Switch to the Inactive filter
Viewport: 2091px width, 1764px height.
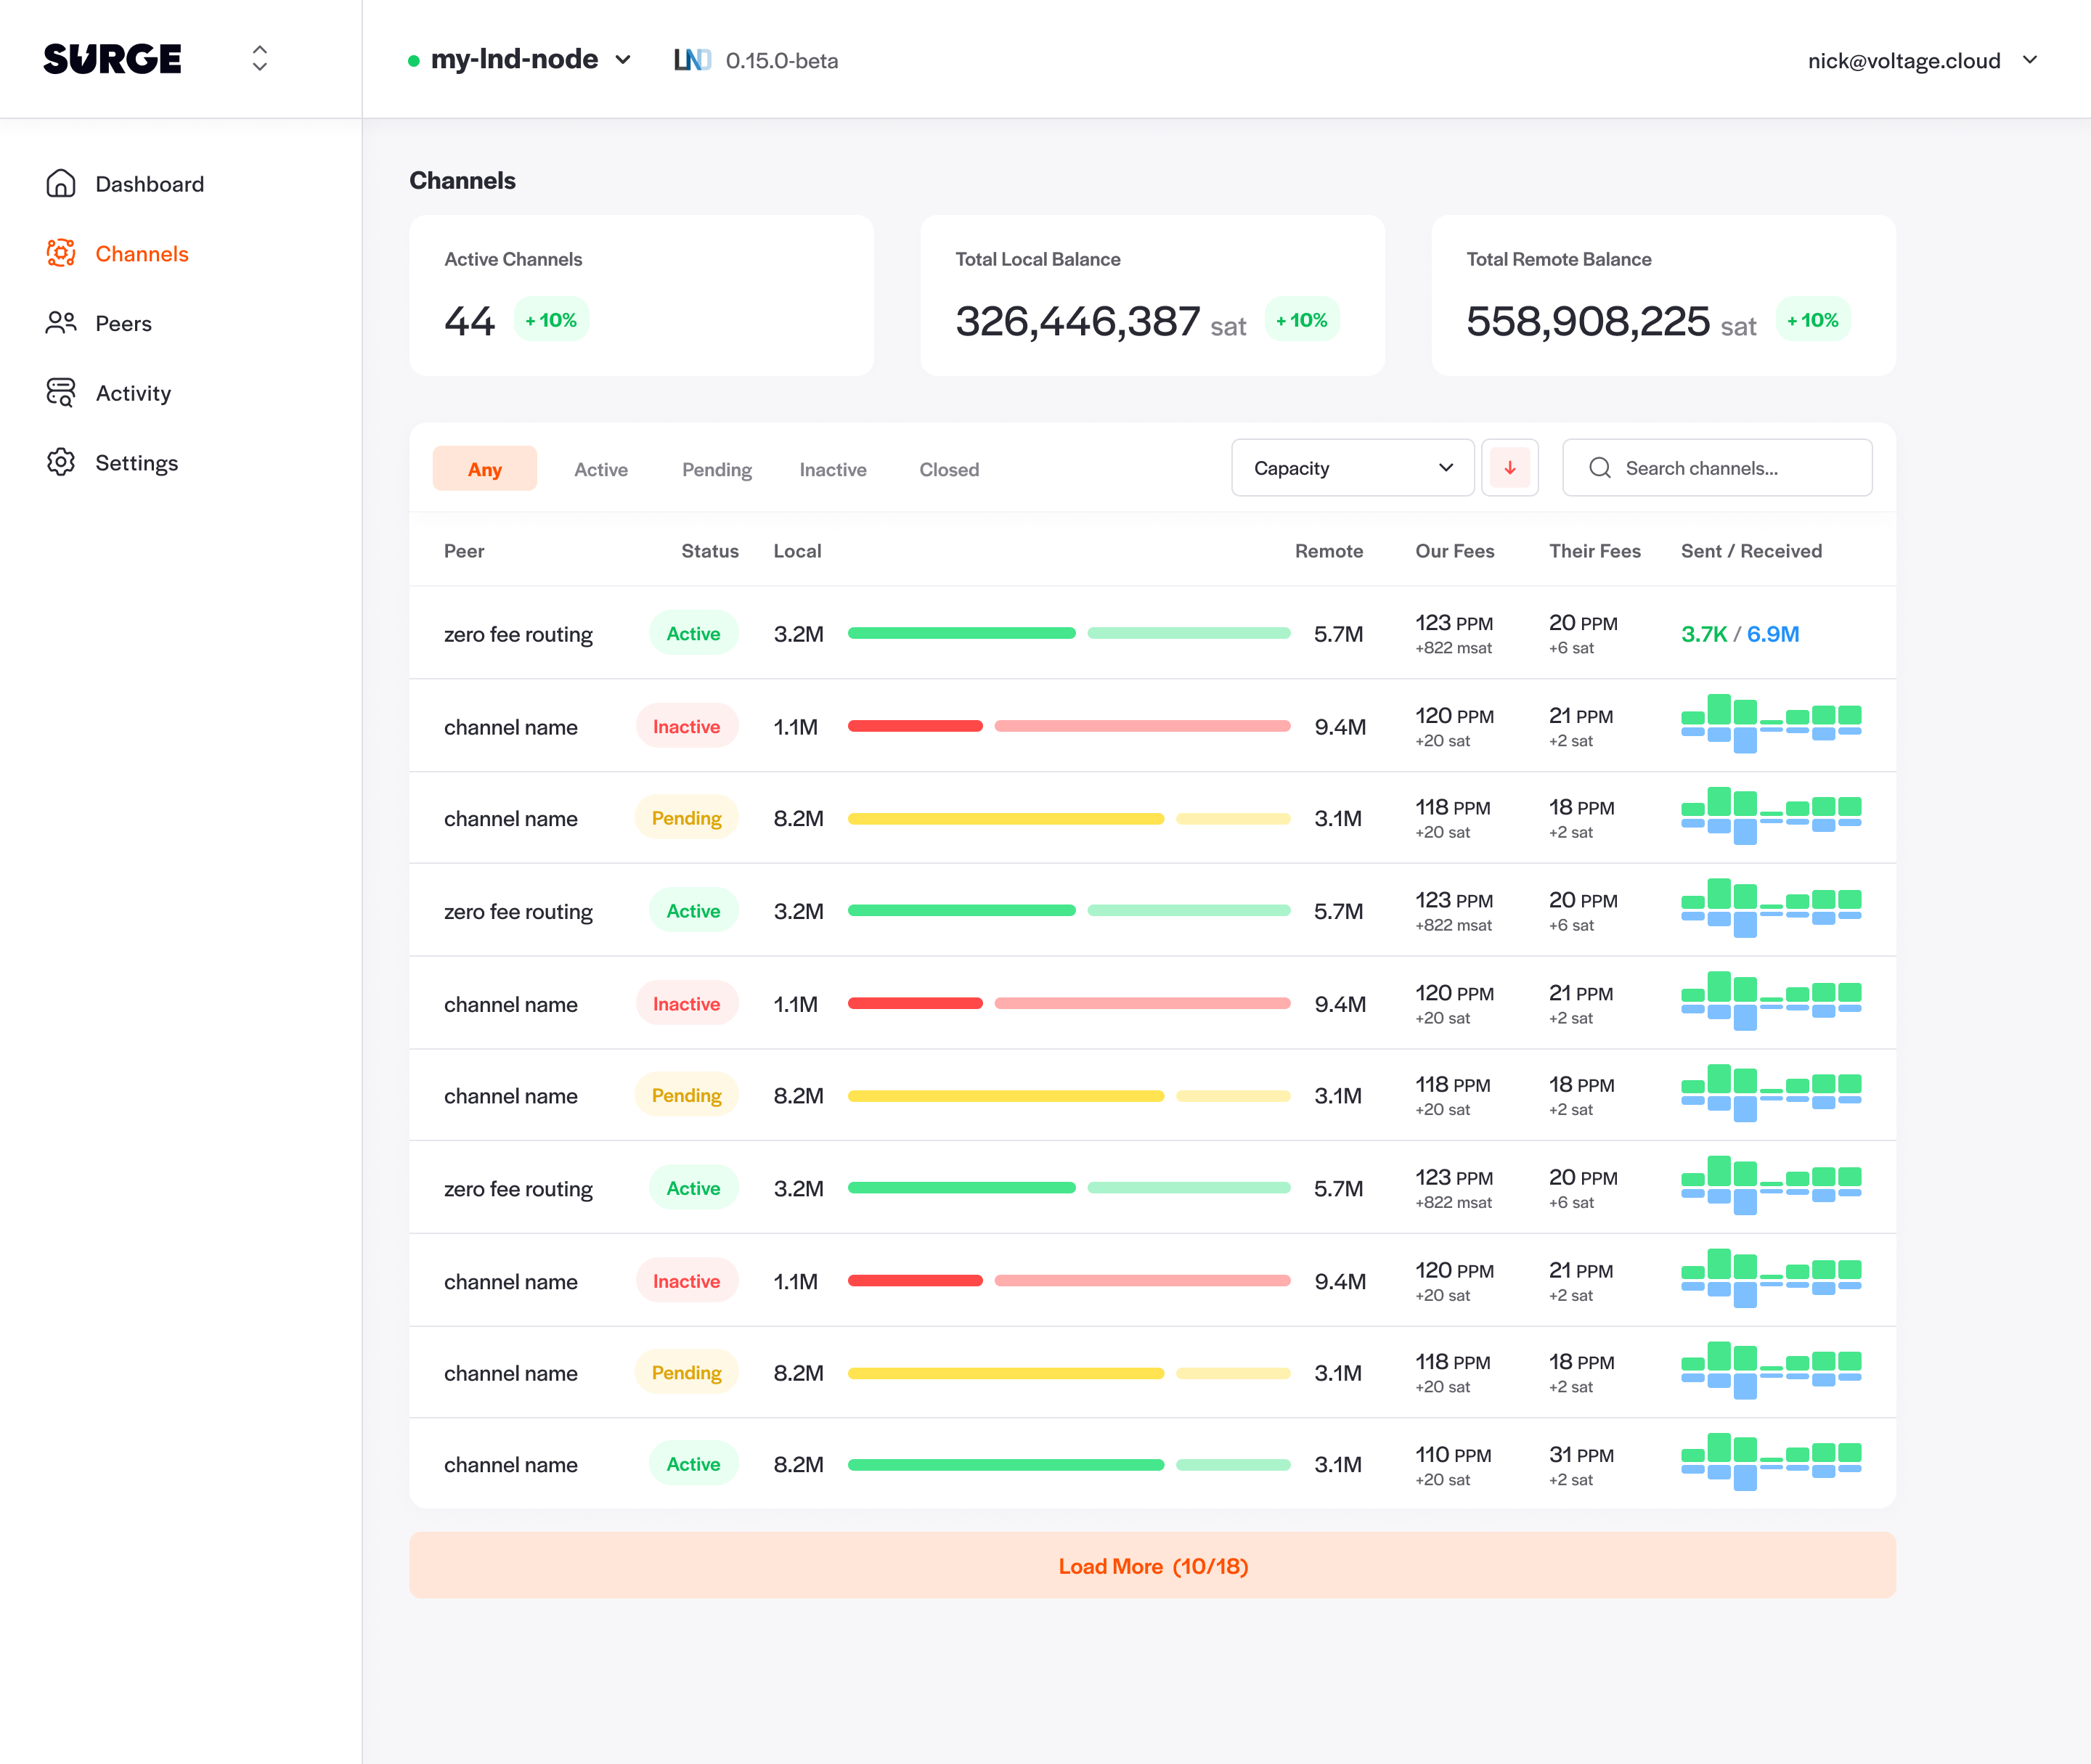point(832,469)
